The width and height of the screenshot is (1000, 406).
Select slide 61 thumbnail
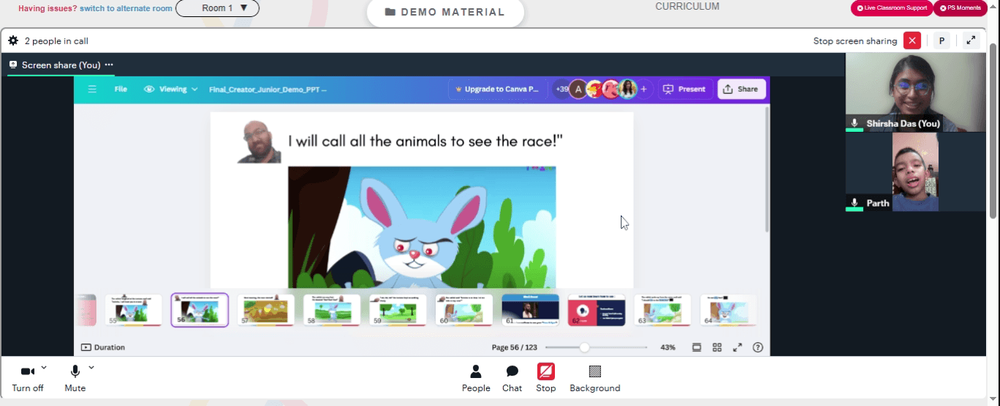point(531,310)
